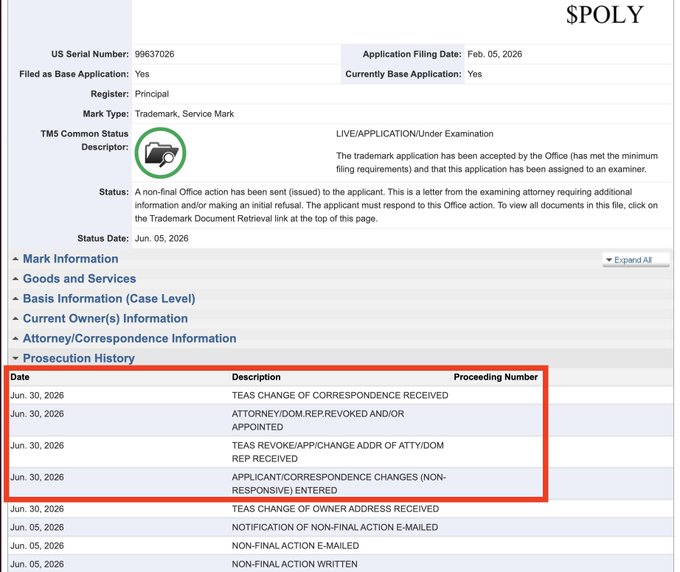Click ATTORNEY/DOM.REP.REVOKED AND/OR APPOINTED row
Viewport: 680px width, 572px height.
point(340,420)
